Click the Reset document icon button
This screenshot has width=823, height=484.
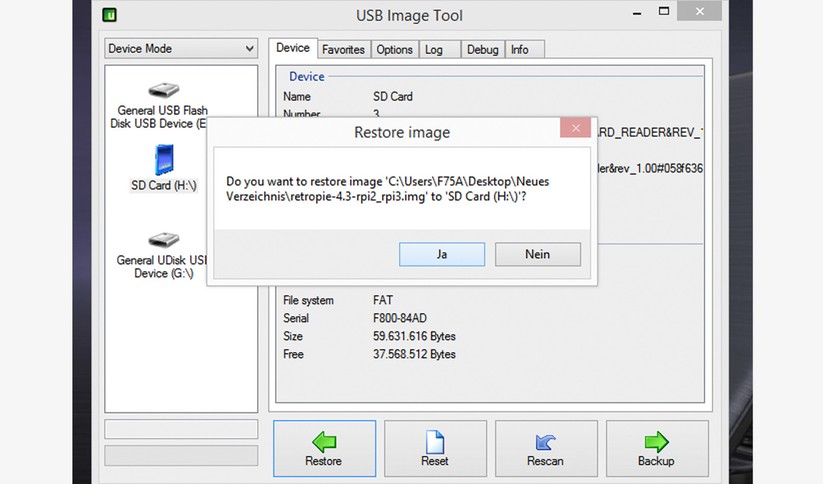[435, 449]
